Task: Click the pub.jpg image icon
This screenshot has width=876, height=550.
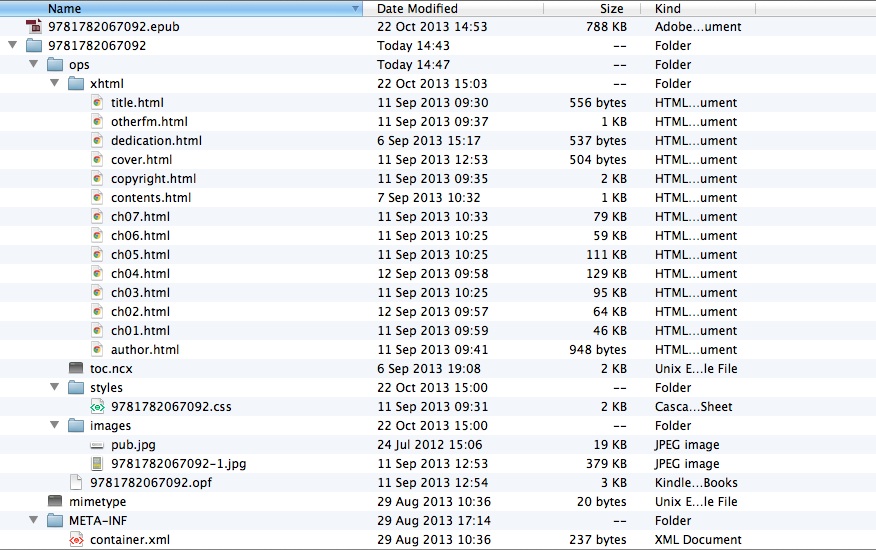Action: click(97, 445)
